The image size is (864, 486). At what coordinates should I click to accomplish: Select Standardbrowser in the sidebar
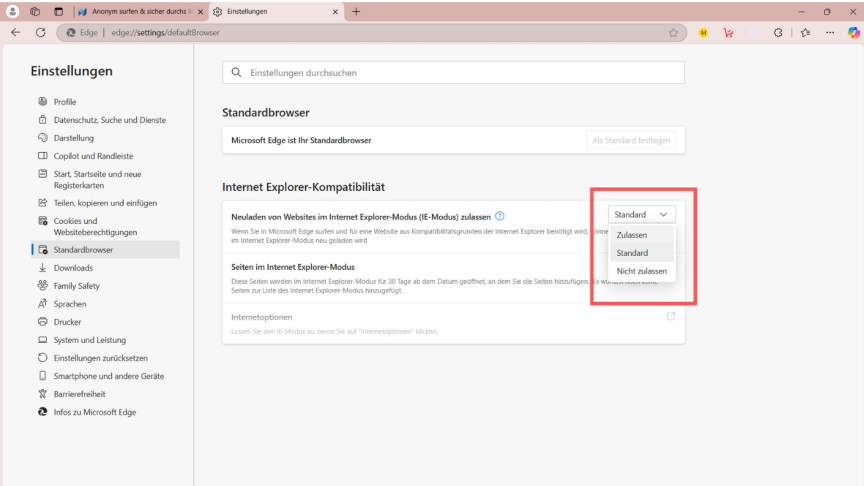[x=105, y=250]
